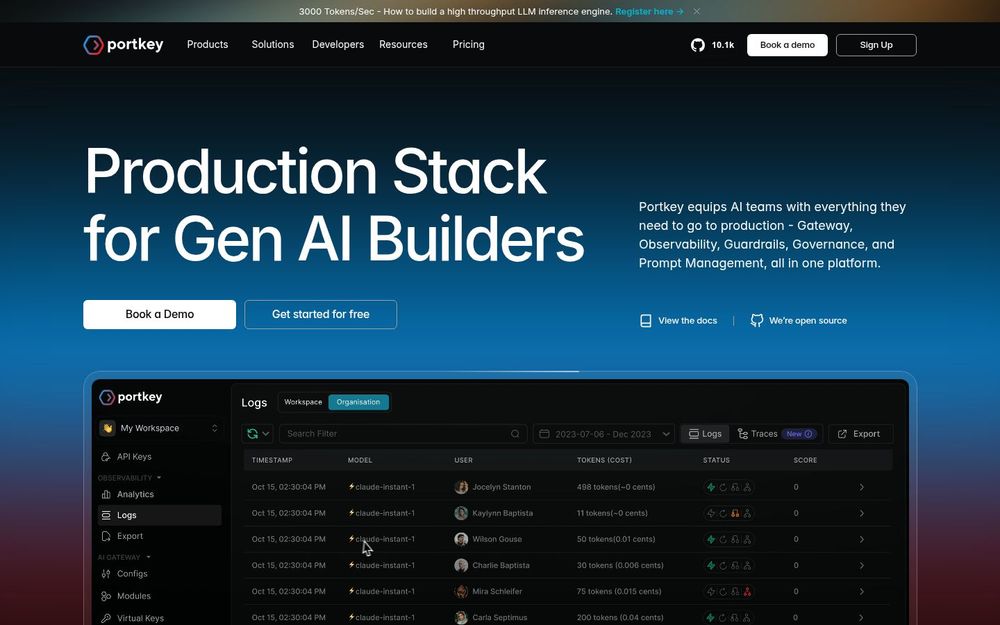Click the calendar icon in the date range field

pyautogui.click(x=544, y=434)
